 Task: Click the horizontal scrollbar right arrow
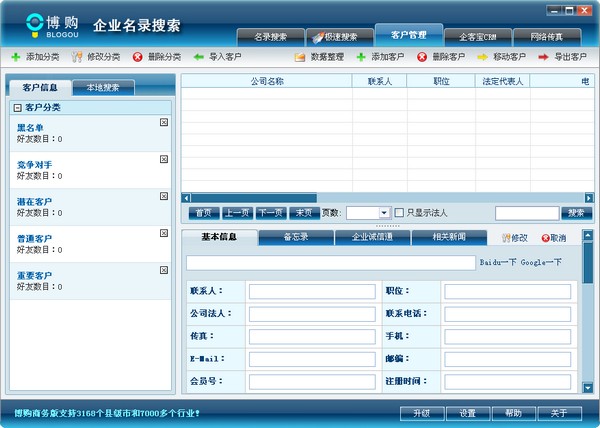[x=589, y=198]
